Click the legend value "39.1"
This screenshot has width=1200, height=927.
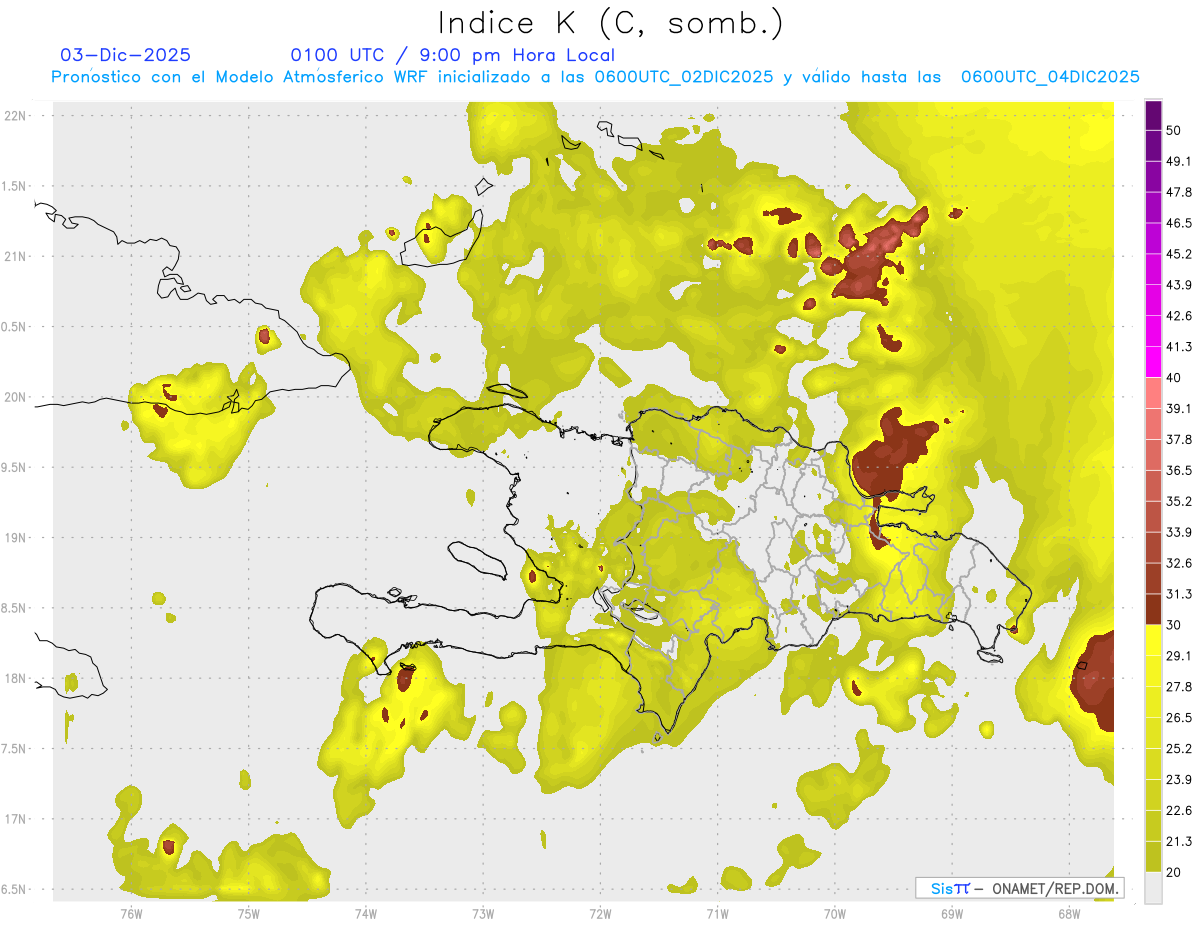[x=1179, y=409]
